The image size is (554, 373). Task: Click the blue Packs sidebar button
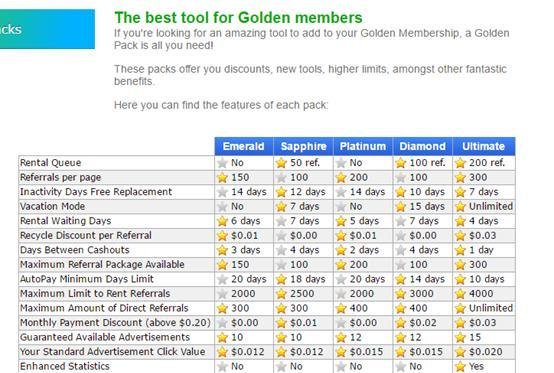pos(47,29)
